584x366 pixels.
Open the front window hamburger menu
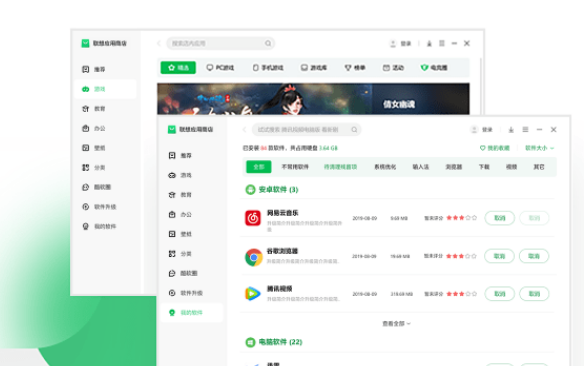pos(525,129)
